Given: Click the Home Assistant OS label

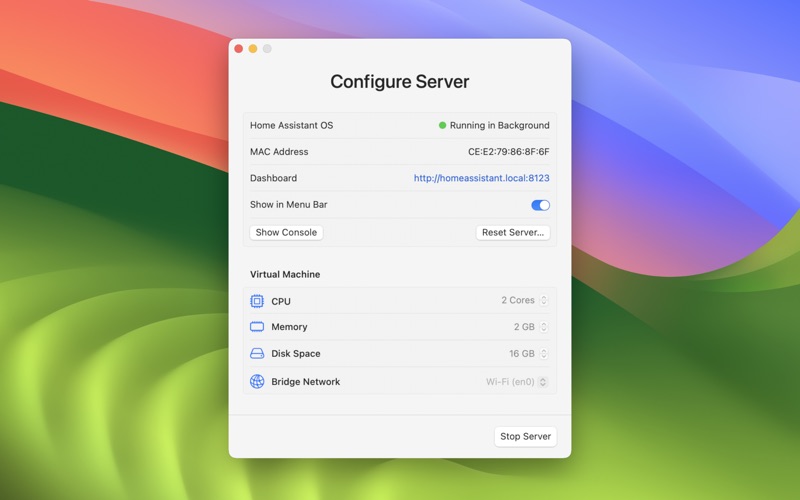Looking at the screenshot, I should coord(291,125).
